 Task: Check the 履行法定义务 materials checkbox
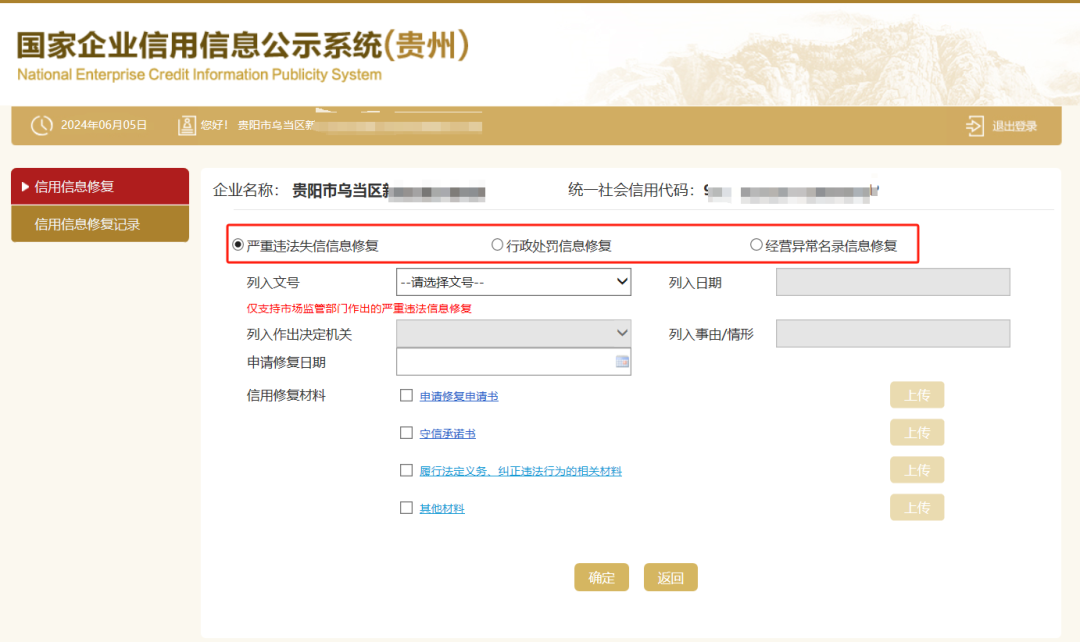click(406, 470)
